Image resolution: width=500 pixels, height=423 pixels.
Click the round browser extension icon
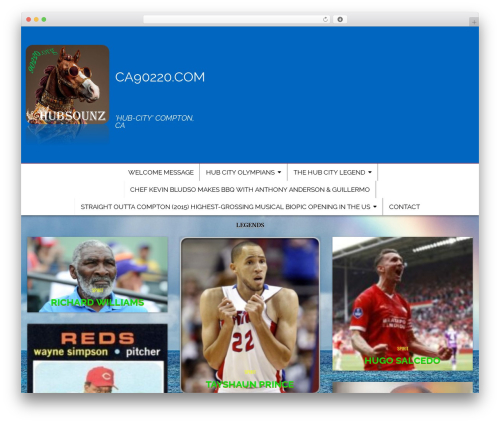click(x=340, y=19)
